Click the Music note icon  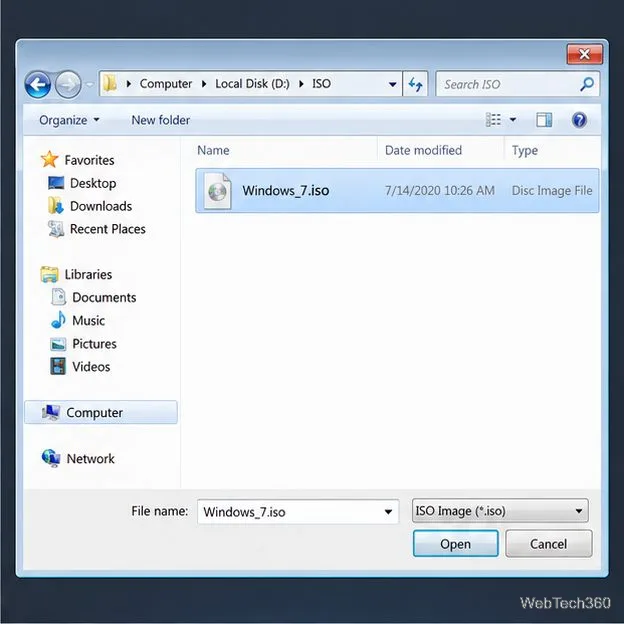click(58, 320)
